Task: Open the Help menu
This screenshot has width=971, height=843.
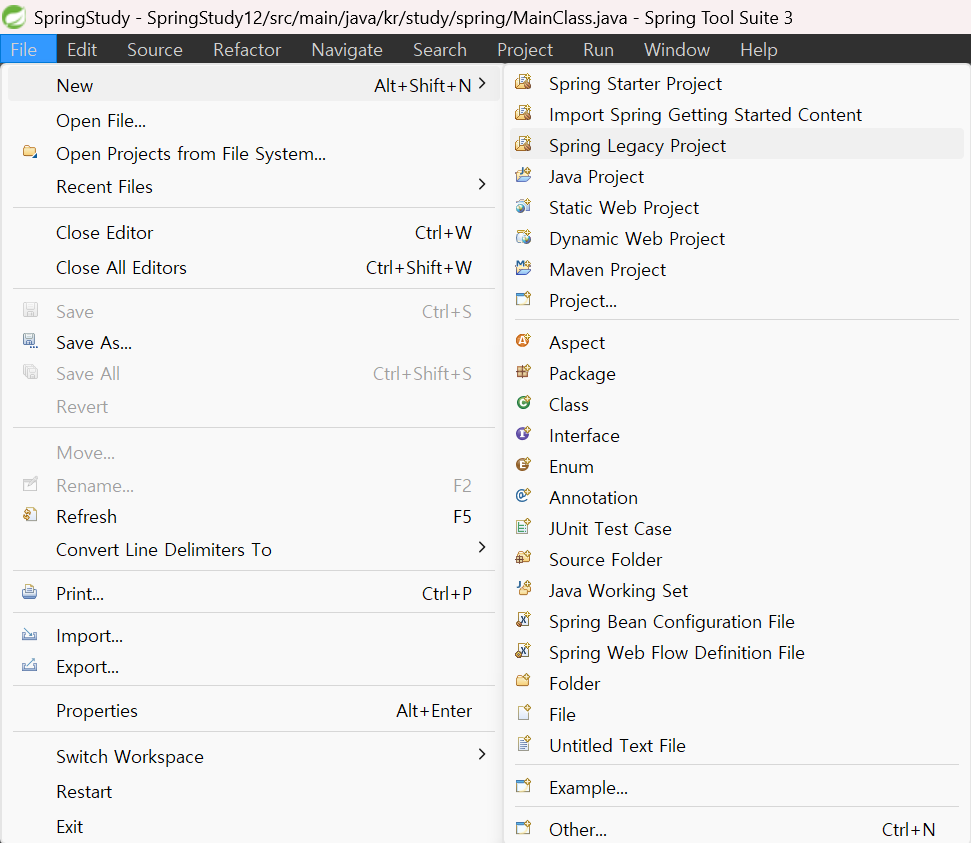Action: [x=759, y=50]
